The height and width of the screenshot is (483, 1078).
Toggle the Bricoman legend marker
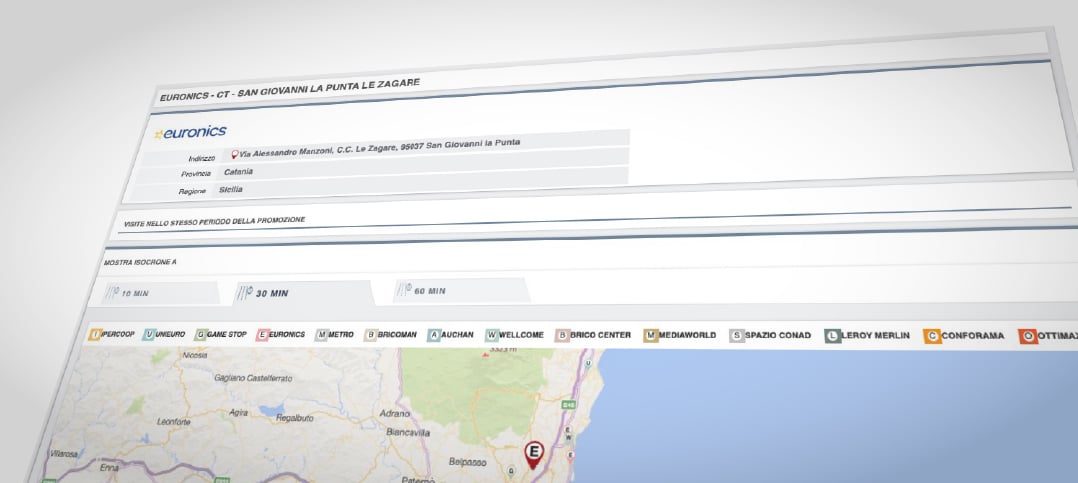click(x=371, y=335)
